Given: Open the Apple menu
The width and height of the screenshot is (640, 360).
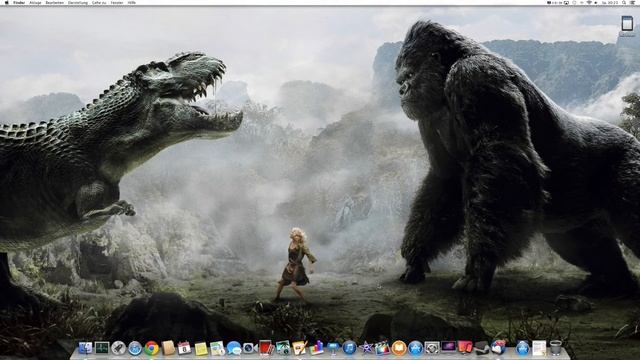Looking at the screenshot, I should [6, 2].
